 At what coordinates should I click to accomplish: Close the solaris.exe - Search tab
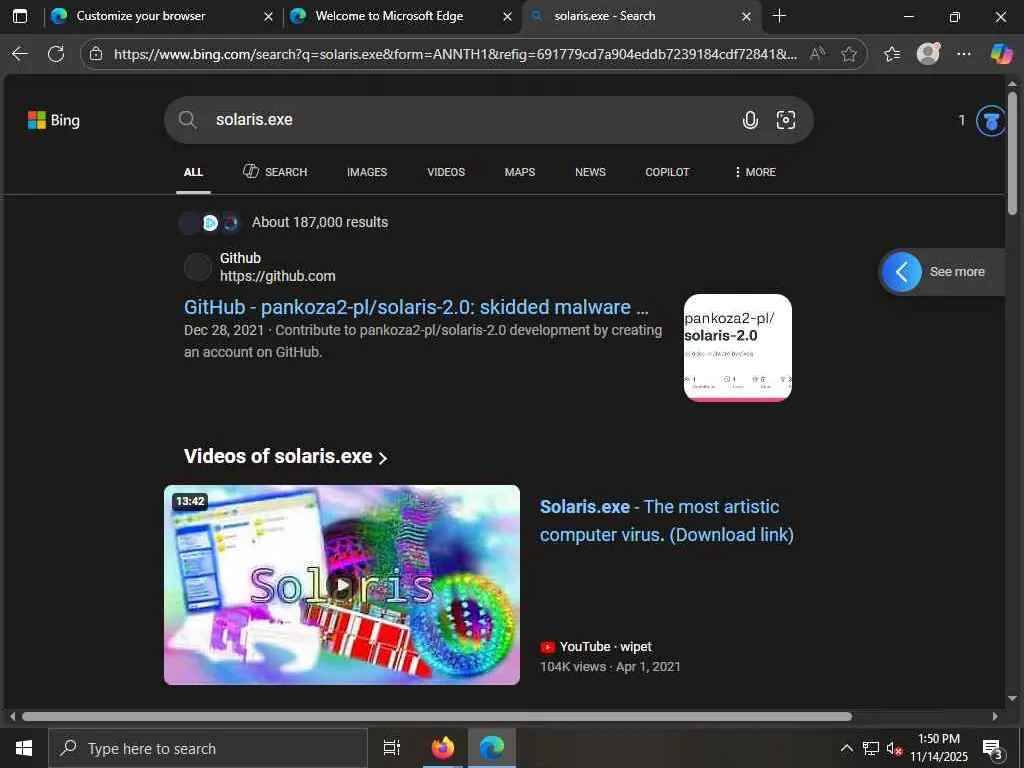pyautogui.click(x=746, y=17)
